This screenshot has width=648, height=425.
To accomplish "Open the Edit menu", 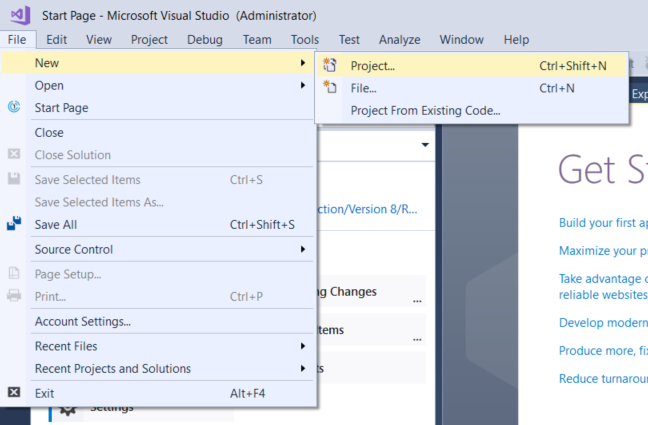I will tap(56, 40).
